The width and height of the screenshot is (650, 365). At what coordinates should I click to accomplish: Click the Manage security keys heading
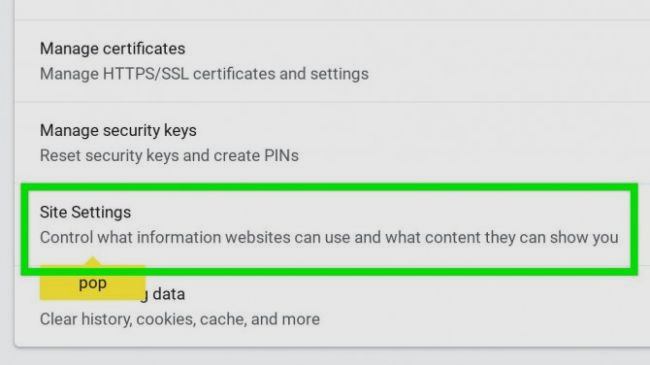tap(118, 131)
